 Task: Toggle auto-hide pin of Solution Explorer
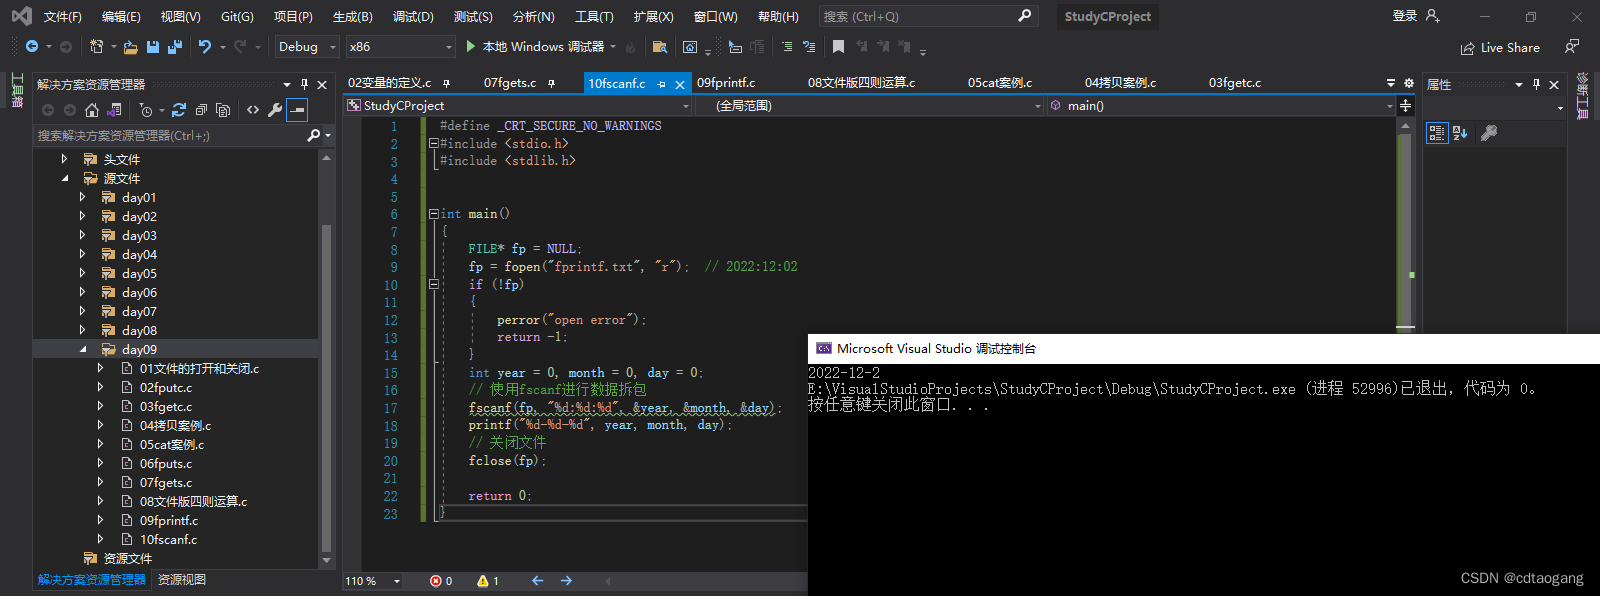(x=304, y=84)
